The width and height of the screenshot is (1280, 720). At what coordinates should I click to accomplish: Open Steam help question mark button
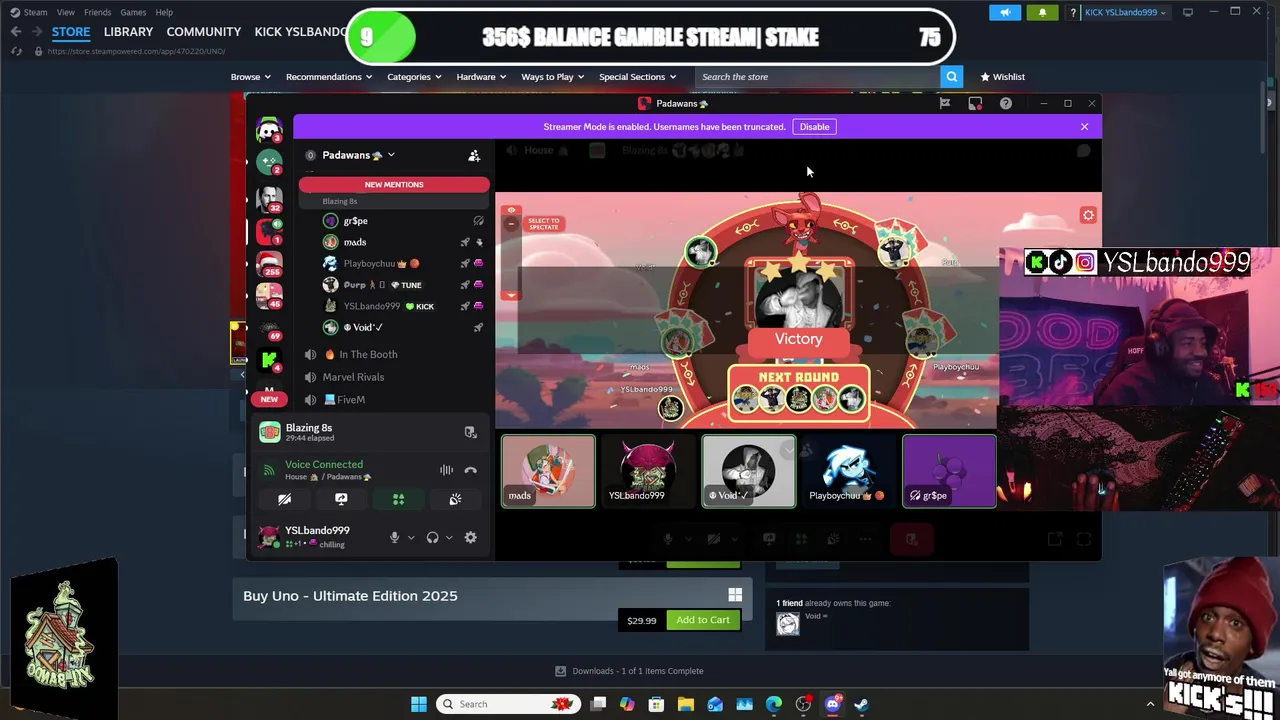1073,12
